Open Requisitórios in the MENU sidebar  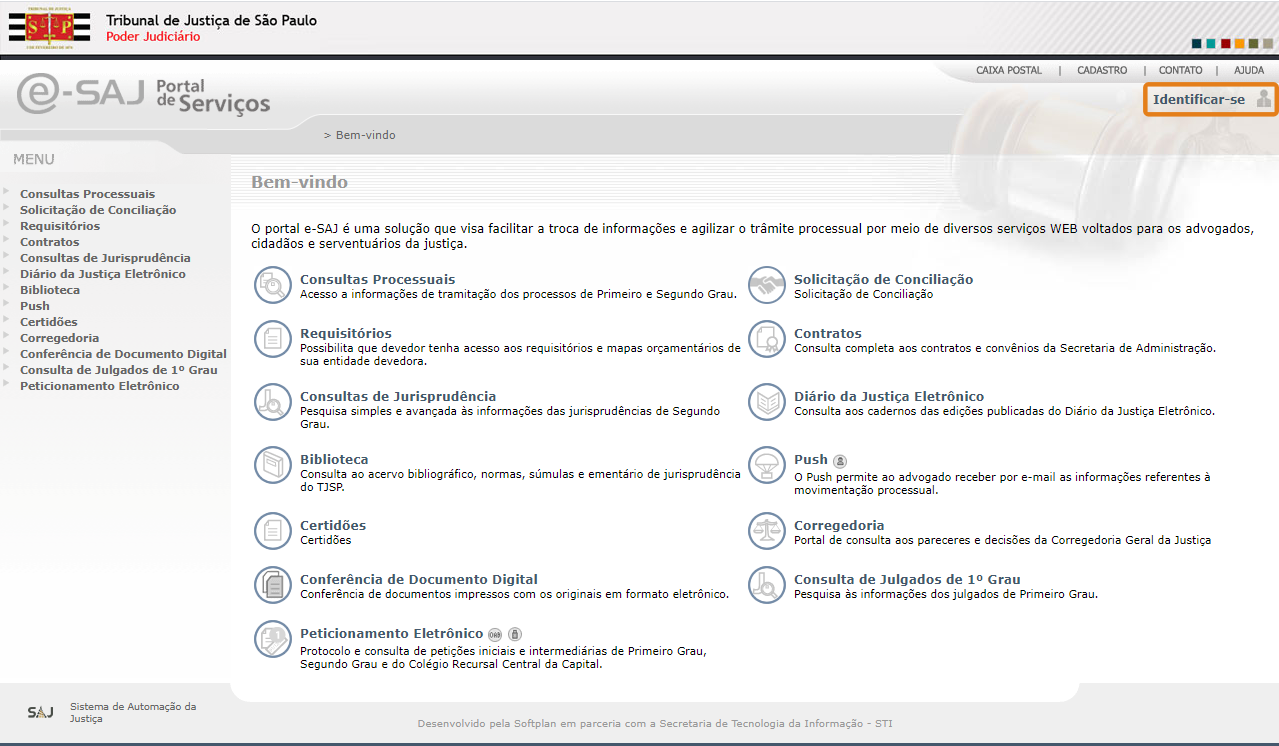point(60,226)
